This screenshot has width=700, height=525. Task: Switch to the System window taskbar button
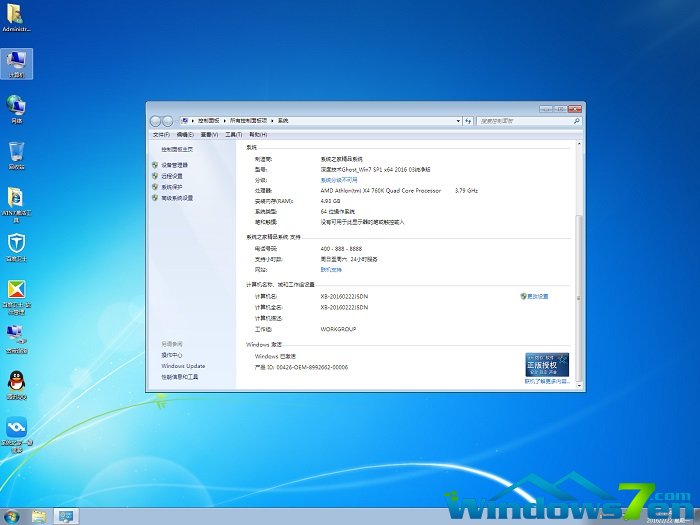(66, 517)
